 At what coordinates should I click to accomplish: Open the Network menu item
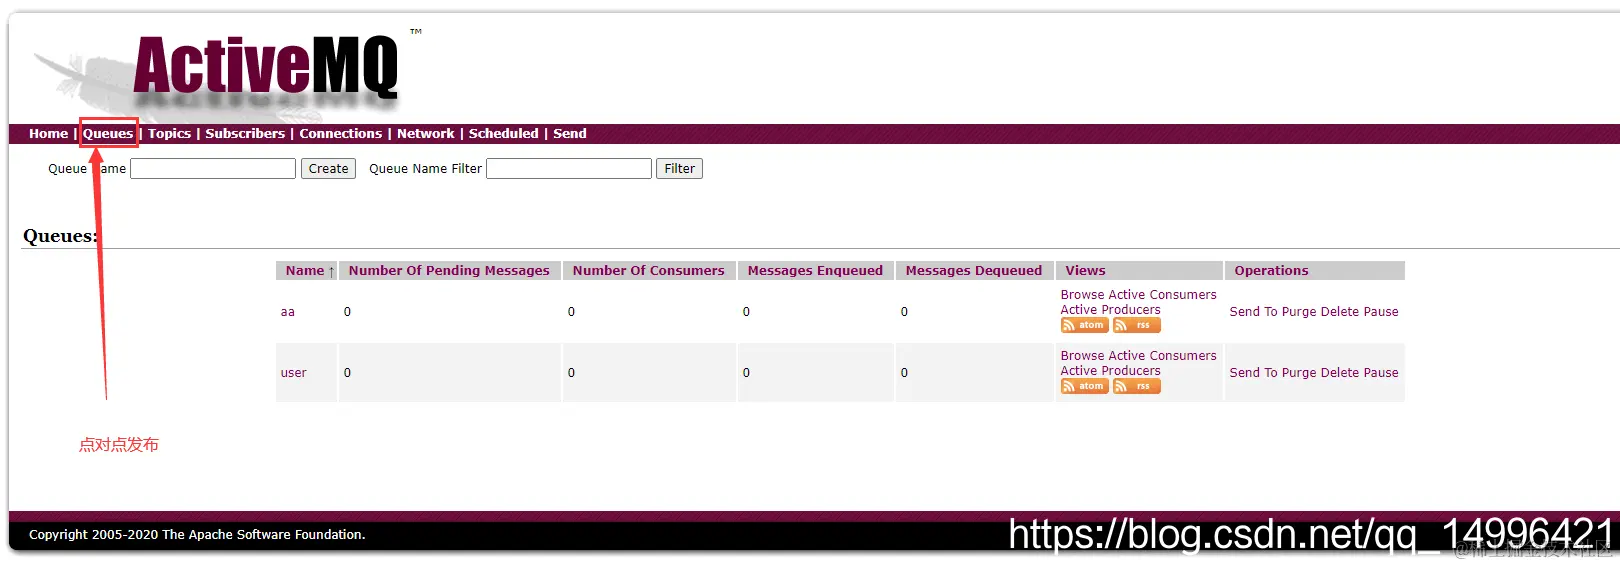tap(425, 133)
